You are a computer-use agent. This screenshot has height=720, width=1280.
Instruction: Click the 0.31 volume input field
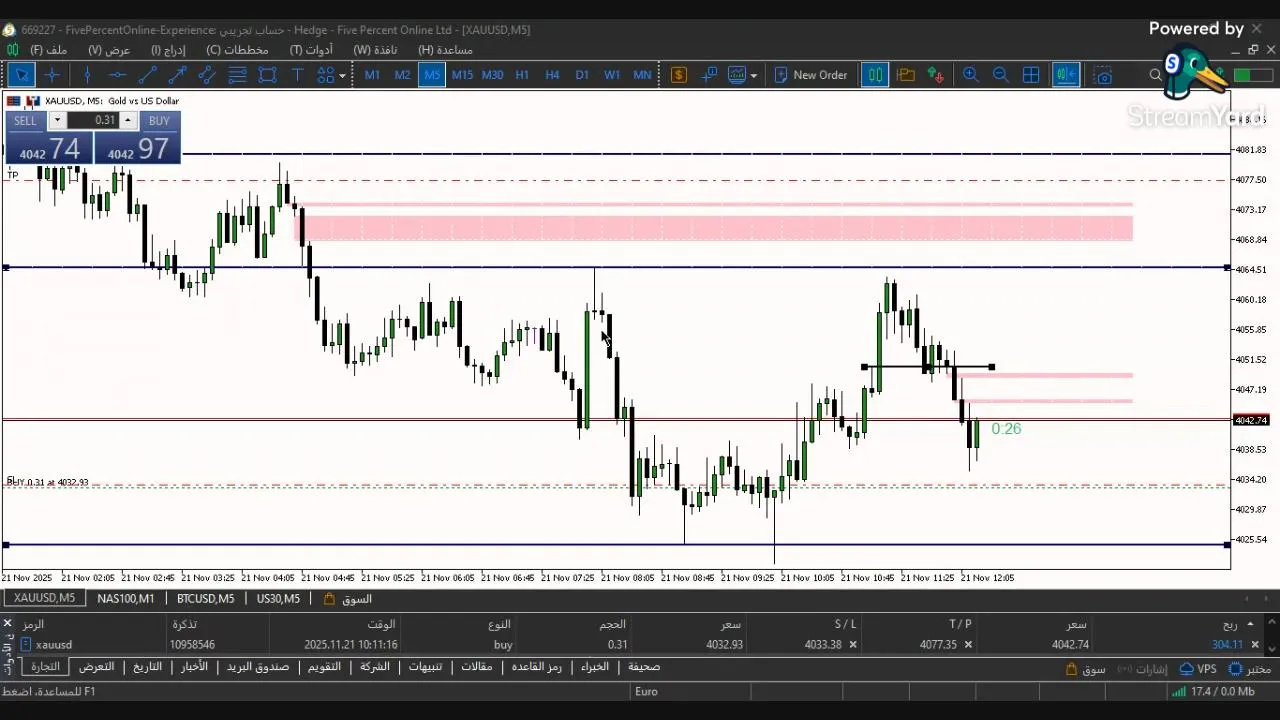[93, 121]
